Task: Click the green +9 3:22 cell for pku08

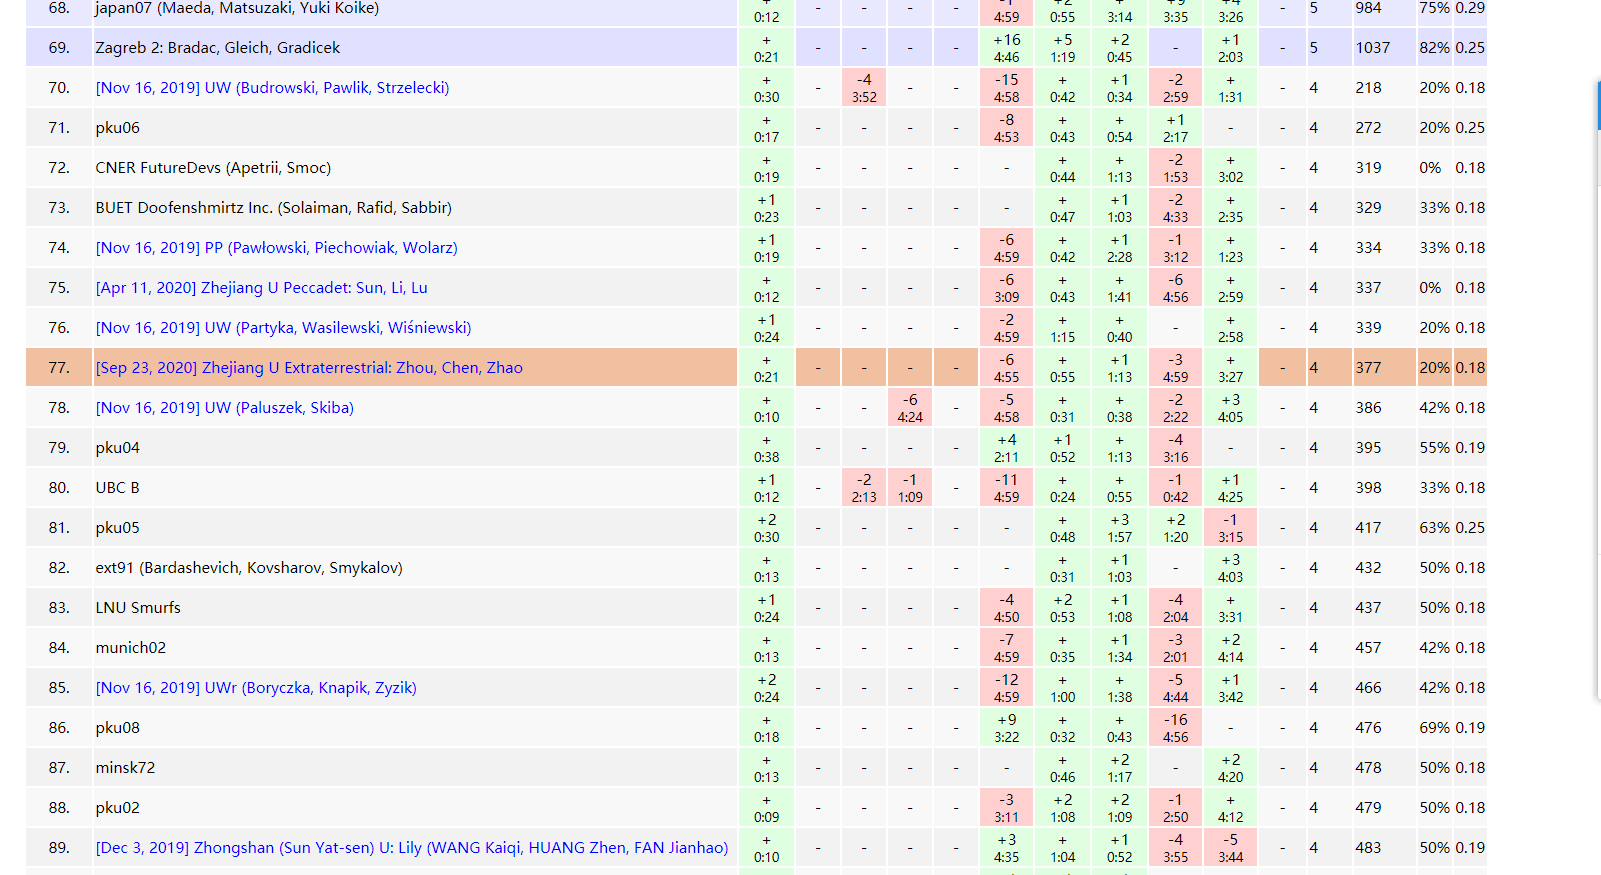Action: (x=1006, y=728)
